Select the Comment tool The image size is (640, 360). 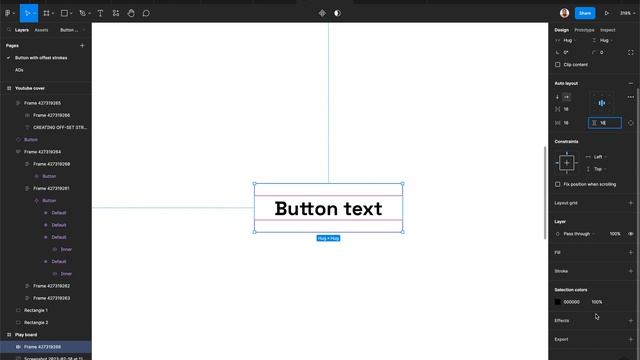pyautogui.click(x=146, y=13)
